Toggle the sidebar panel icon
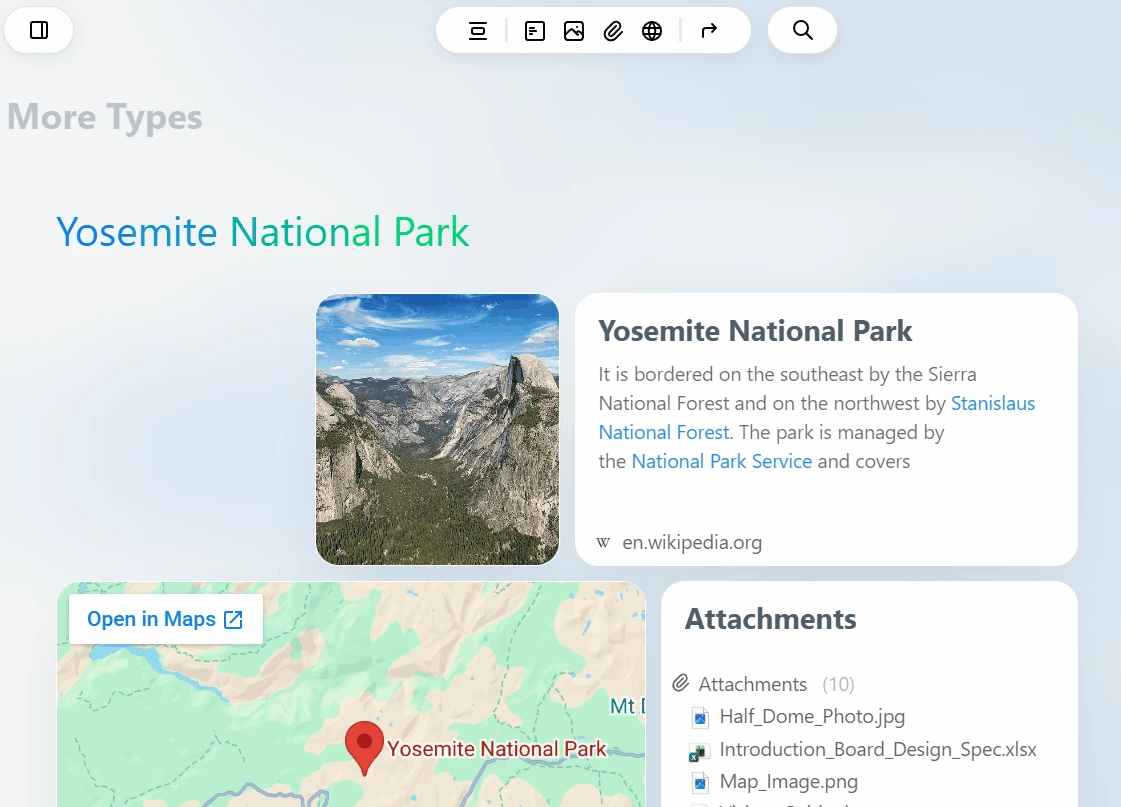 [39, 30]
